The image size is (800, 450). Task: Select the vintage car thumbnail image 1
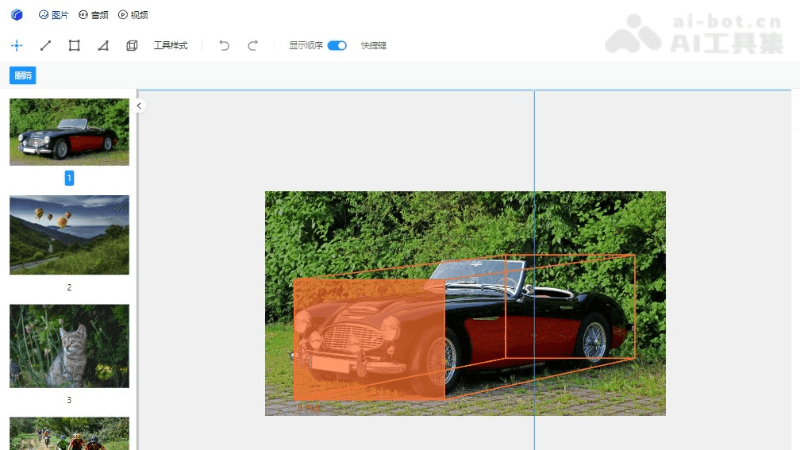pos(69,131)
